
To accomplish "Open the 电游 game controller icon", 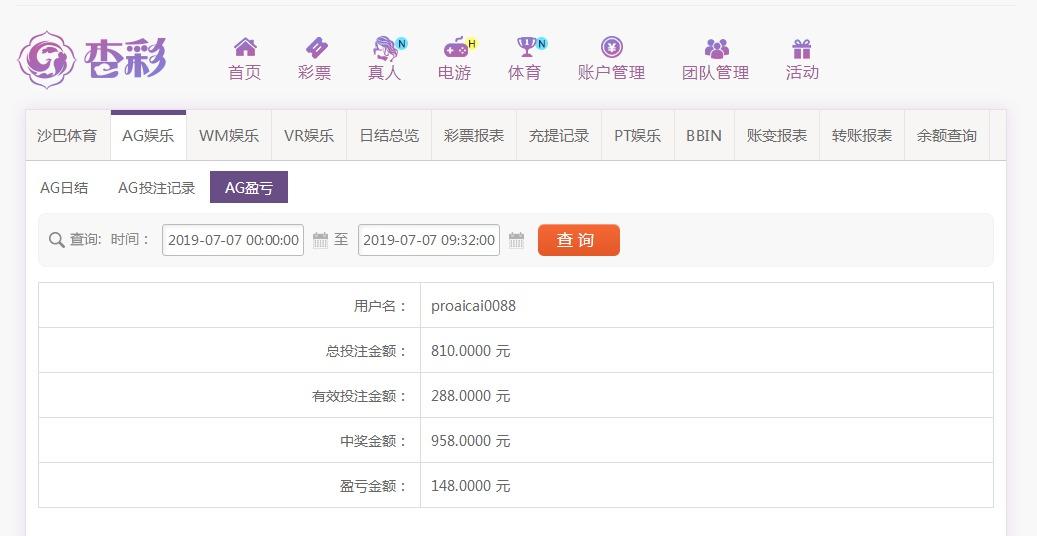I will tap(456, 48).
